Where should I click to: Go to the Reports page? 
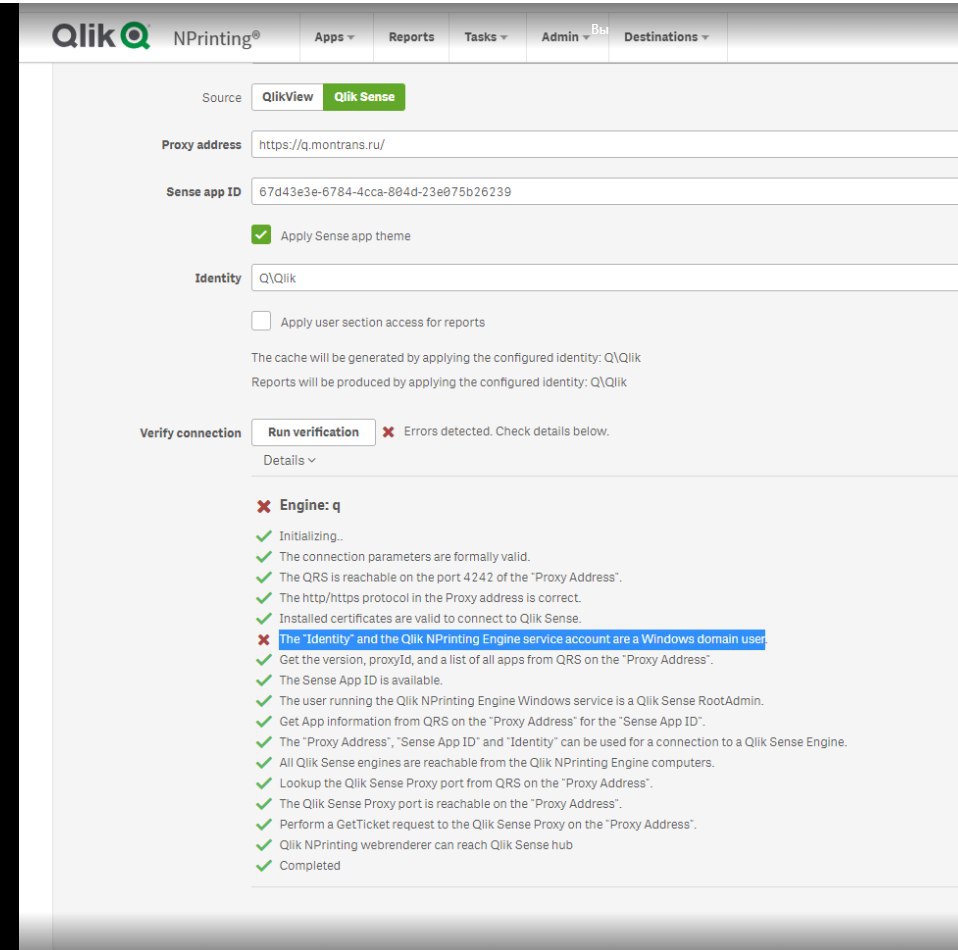pyautogui.click(x=411, y=37)
